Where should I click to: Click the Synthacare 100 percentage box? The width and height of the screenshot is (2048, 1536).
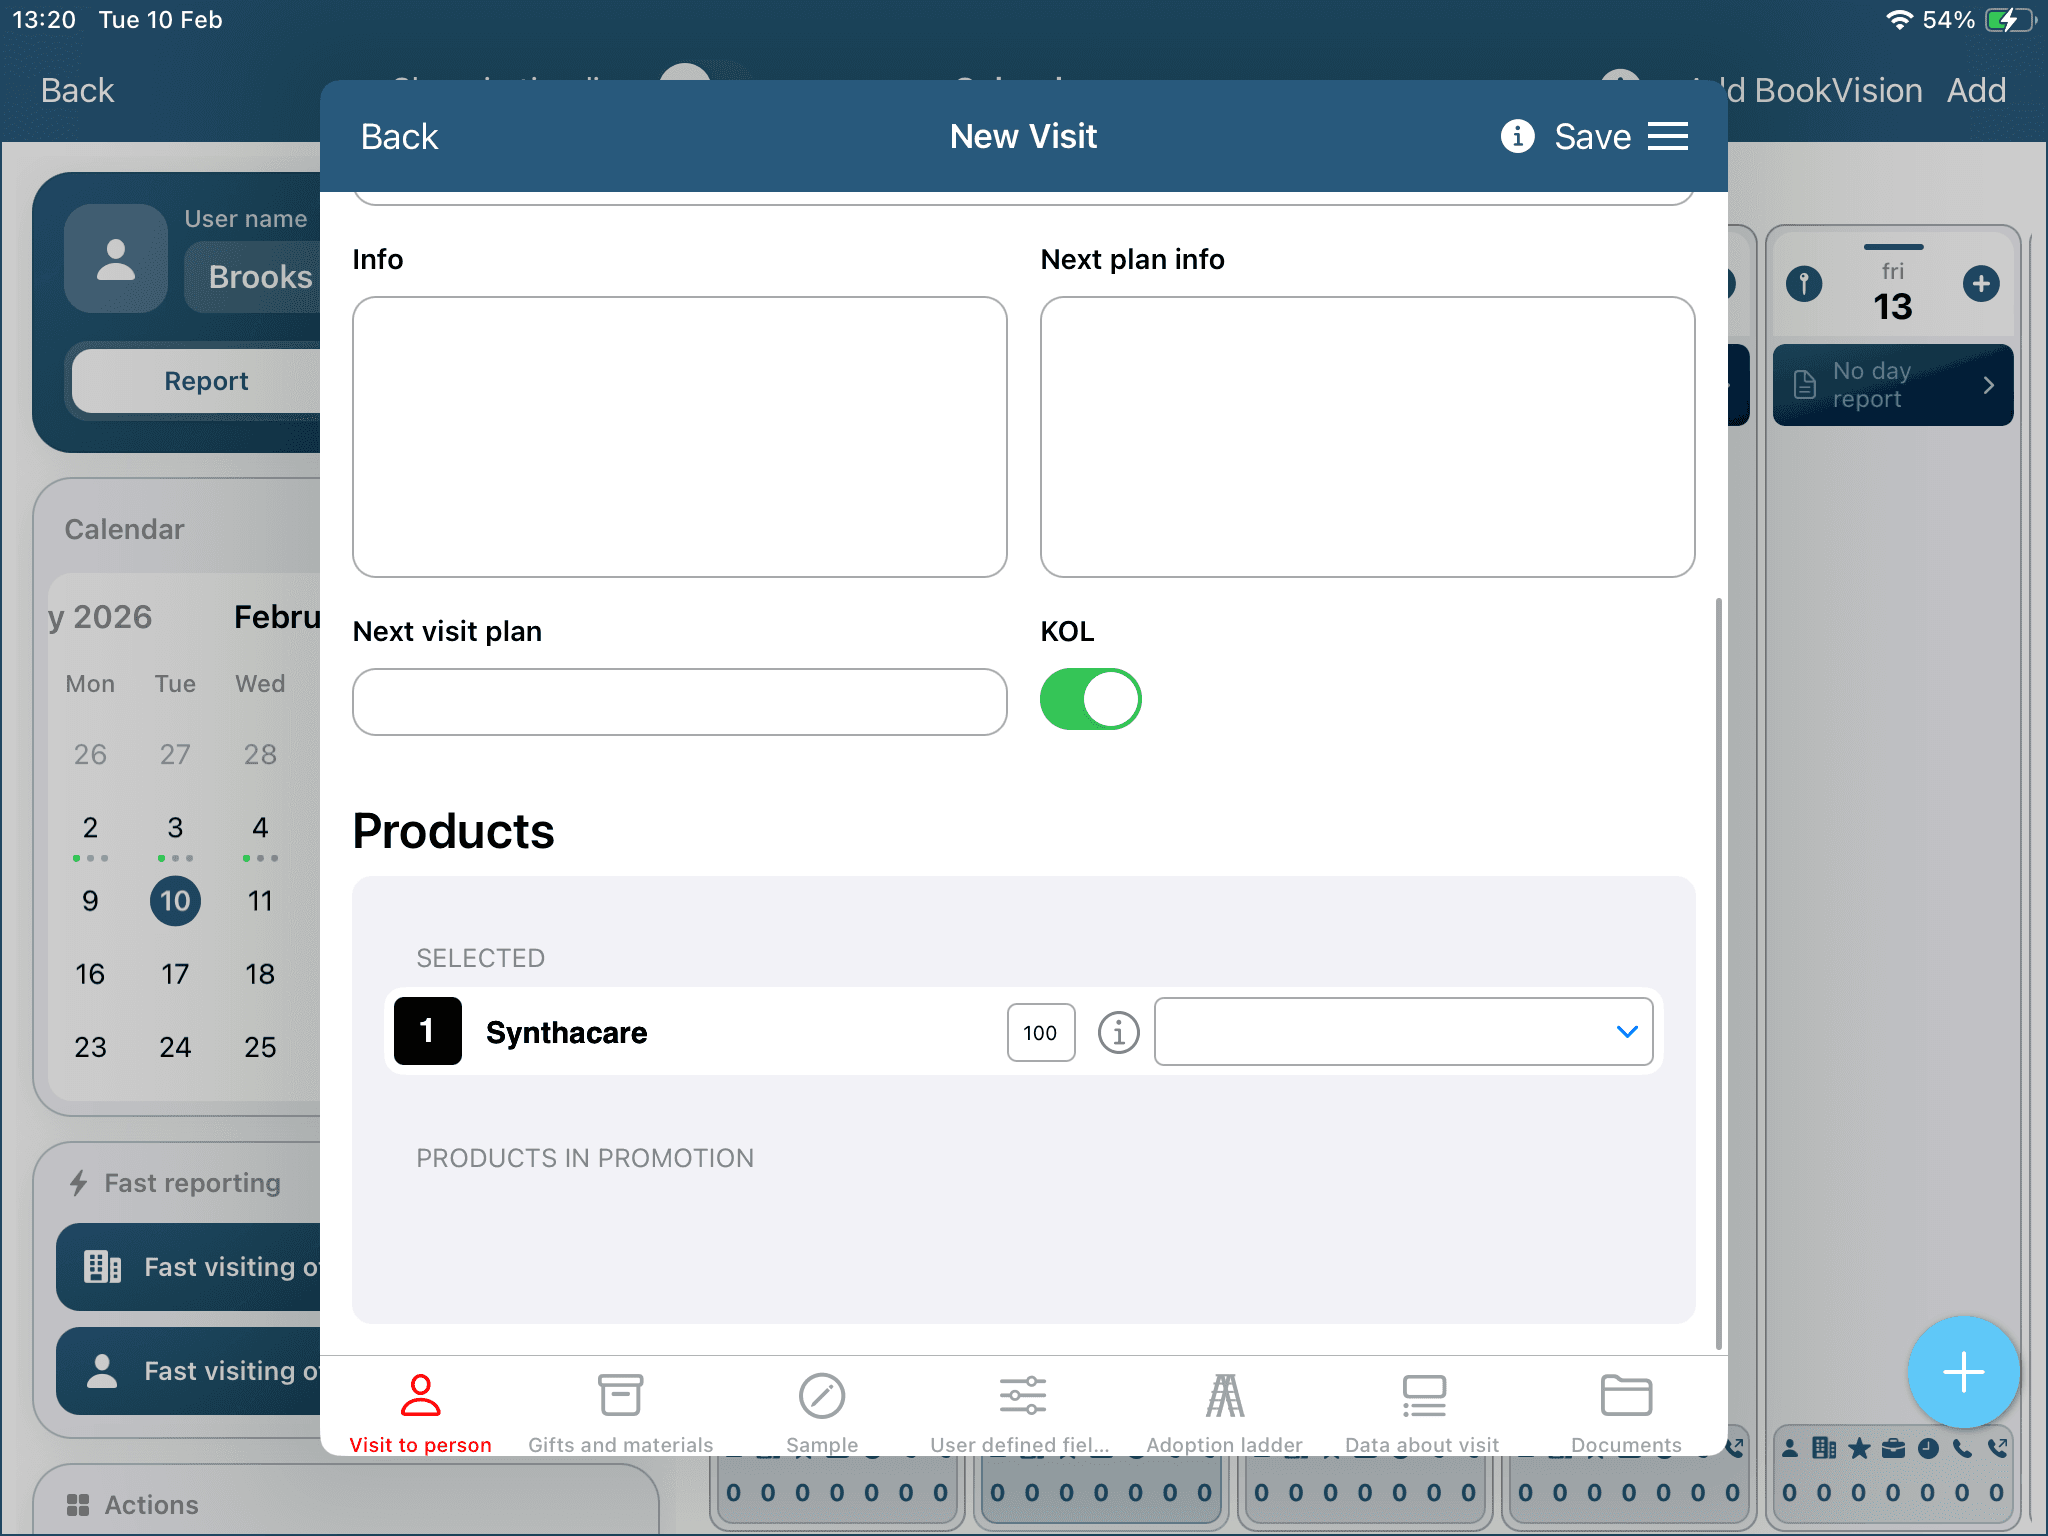[x=1040, y=1032]
